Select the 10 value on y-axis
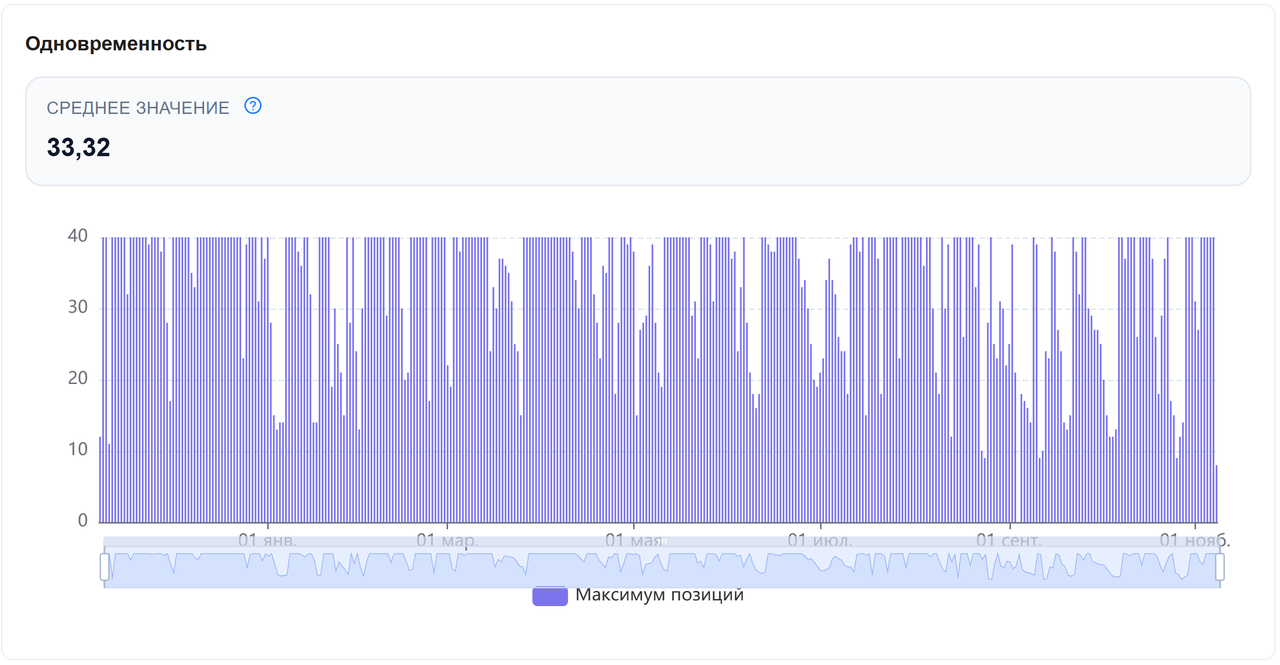Screen dimensions: 1280x665 (78, 449)
